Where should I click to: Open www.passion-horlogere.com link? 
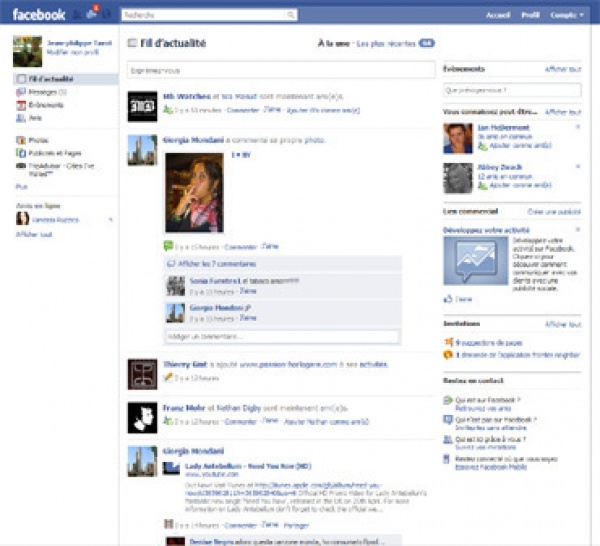[x=288, y=364]
